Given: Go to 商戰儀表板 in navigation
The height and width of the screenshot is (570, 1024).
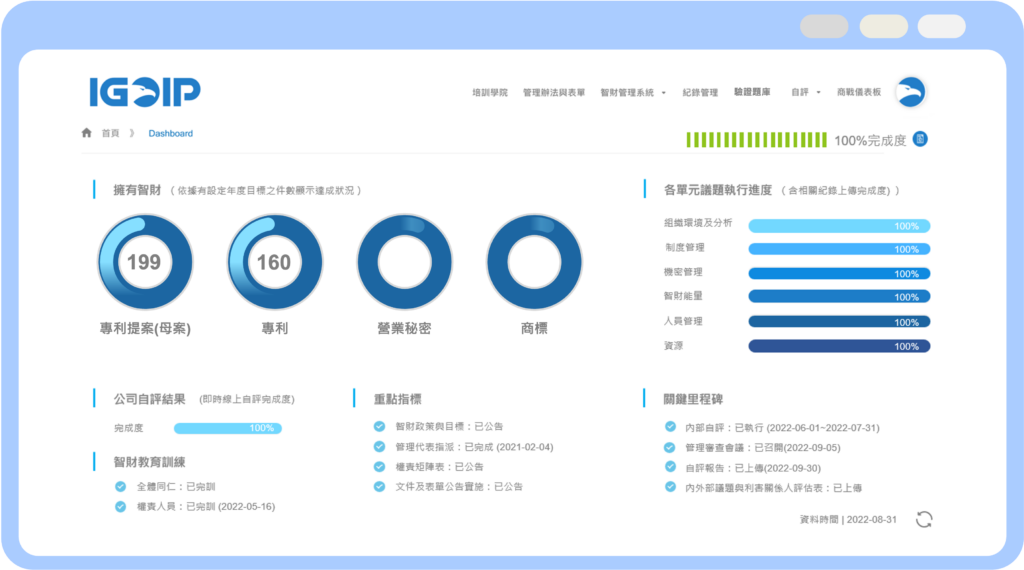Looking at the screenshot, I should (x=858, y=92).
